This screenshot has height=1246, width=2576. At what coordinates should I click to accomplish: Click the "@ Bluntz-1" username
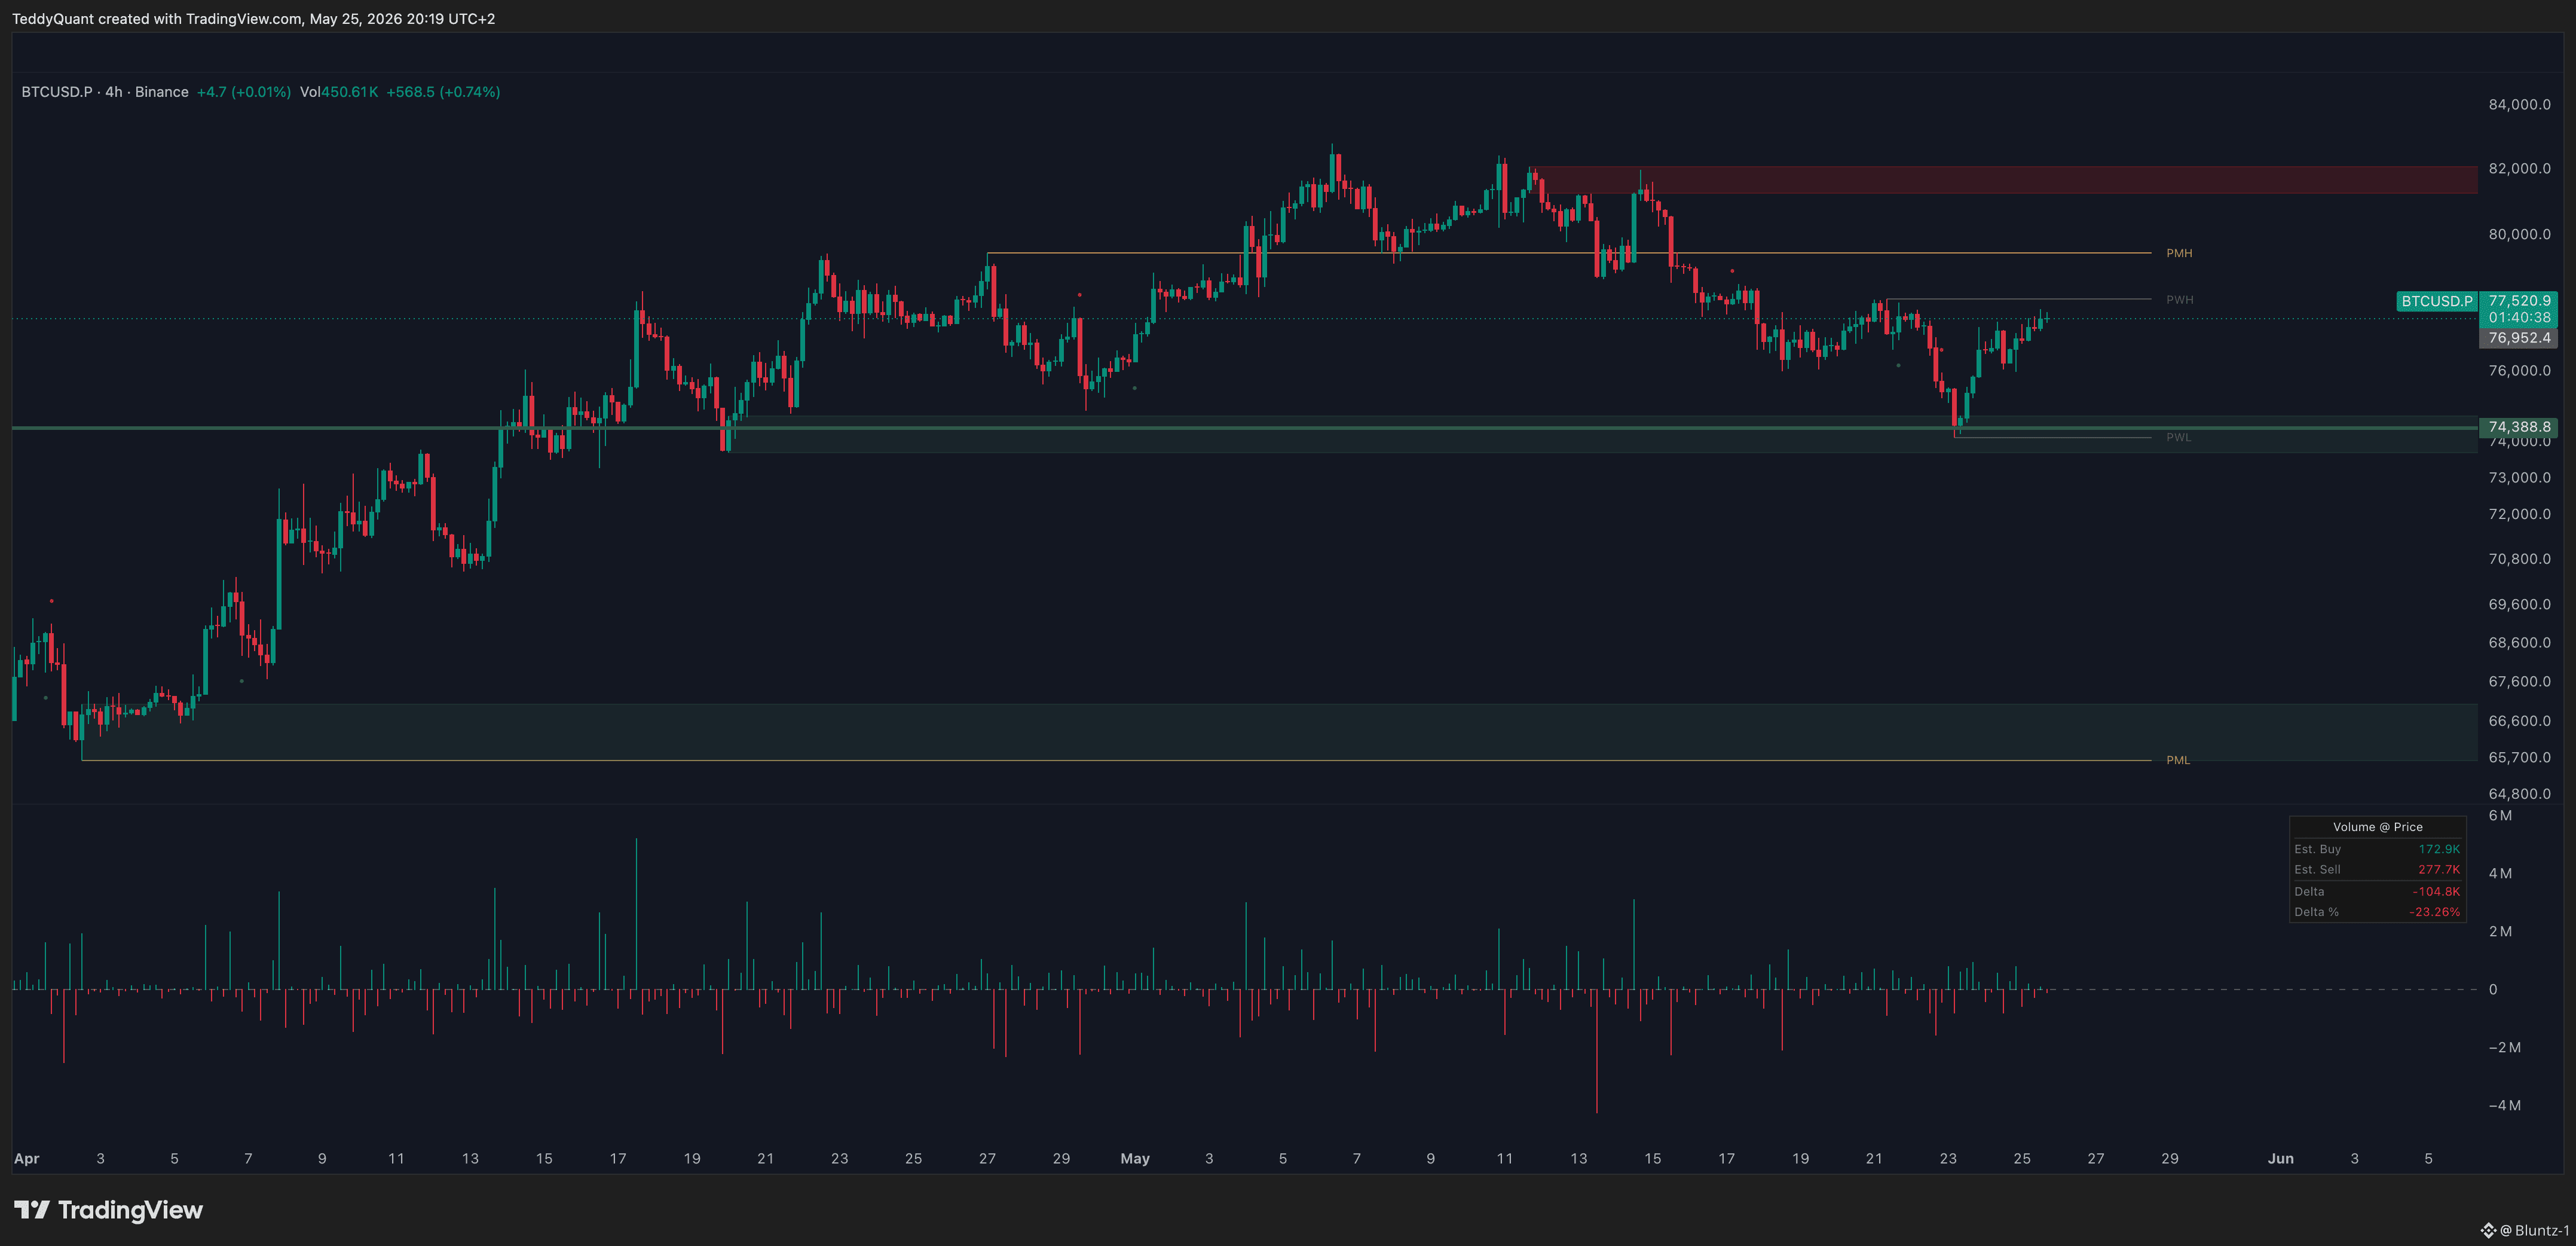click(x=2535, y=1230)
